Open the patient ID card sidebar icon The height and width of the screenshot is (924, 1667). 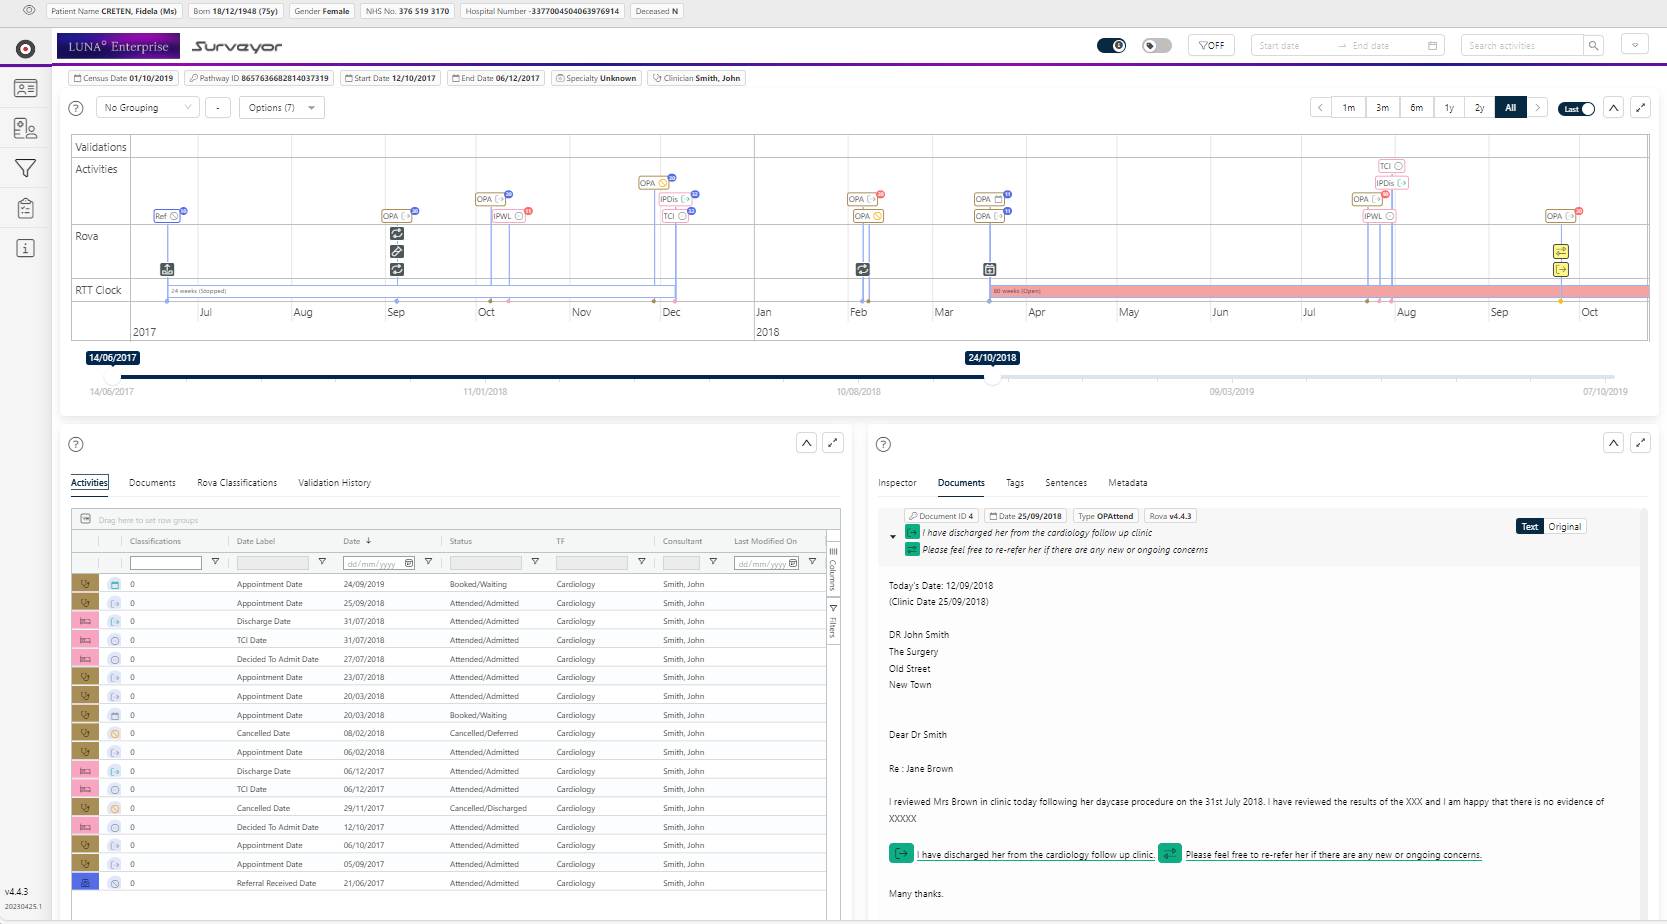(26, 89)
